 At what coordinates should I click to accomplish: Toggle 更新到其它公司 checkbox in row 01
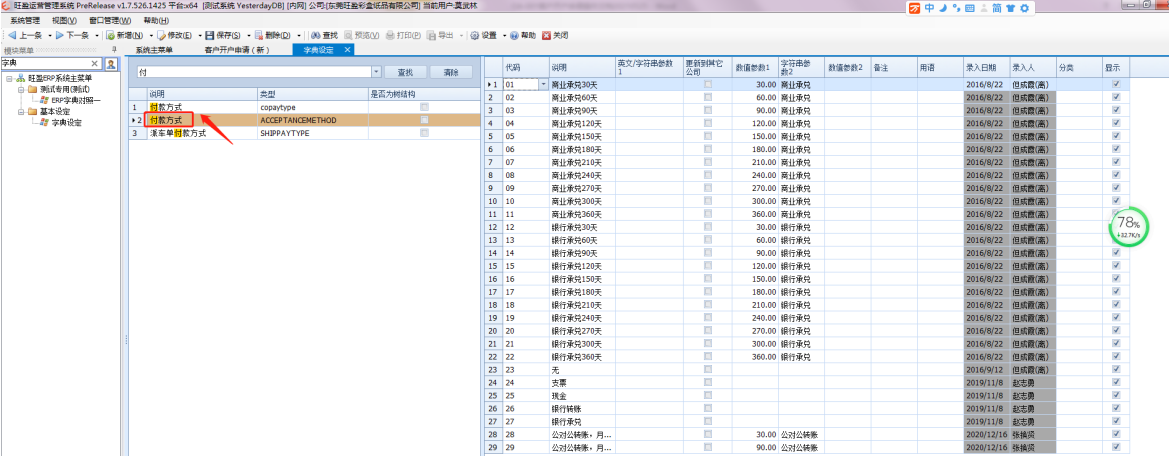708,84
